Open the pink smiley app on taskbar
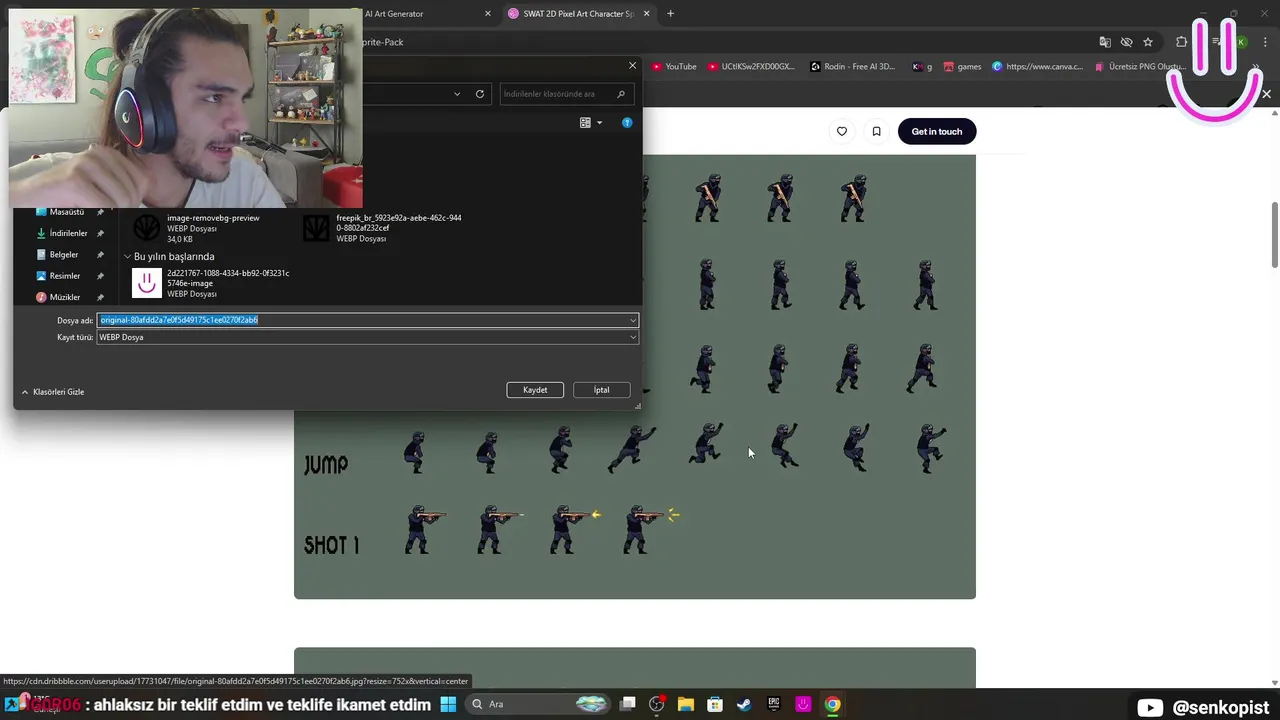Viewport: 1280px width, 720px height. coord(803,704)
